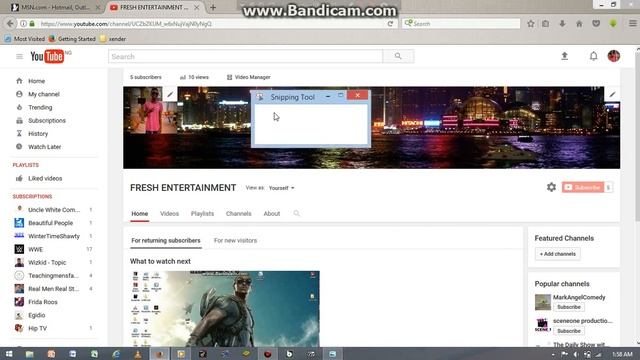
Task: Click Add channels button
Action: tap(558, 254)
